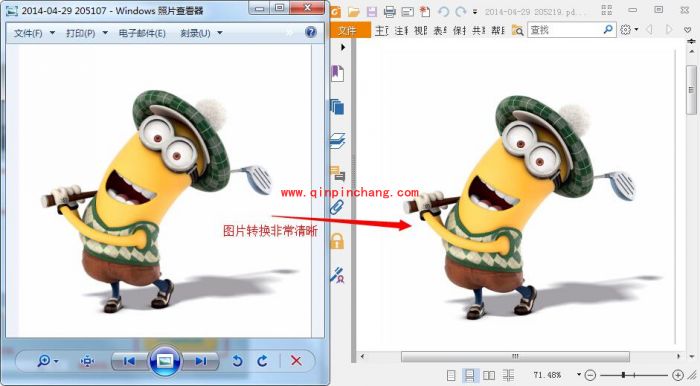Viewport: 700px width, 386px height.
Task: Open 打印(P) menu in Photo Viewer
Action: click(x=81, y=33)
